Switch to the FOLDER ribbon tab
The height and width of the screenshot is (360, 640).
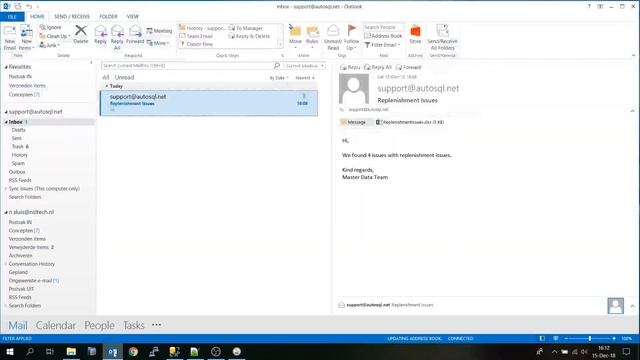[x=108, y=17]
